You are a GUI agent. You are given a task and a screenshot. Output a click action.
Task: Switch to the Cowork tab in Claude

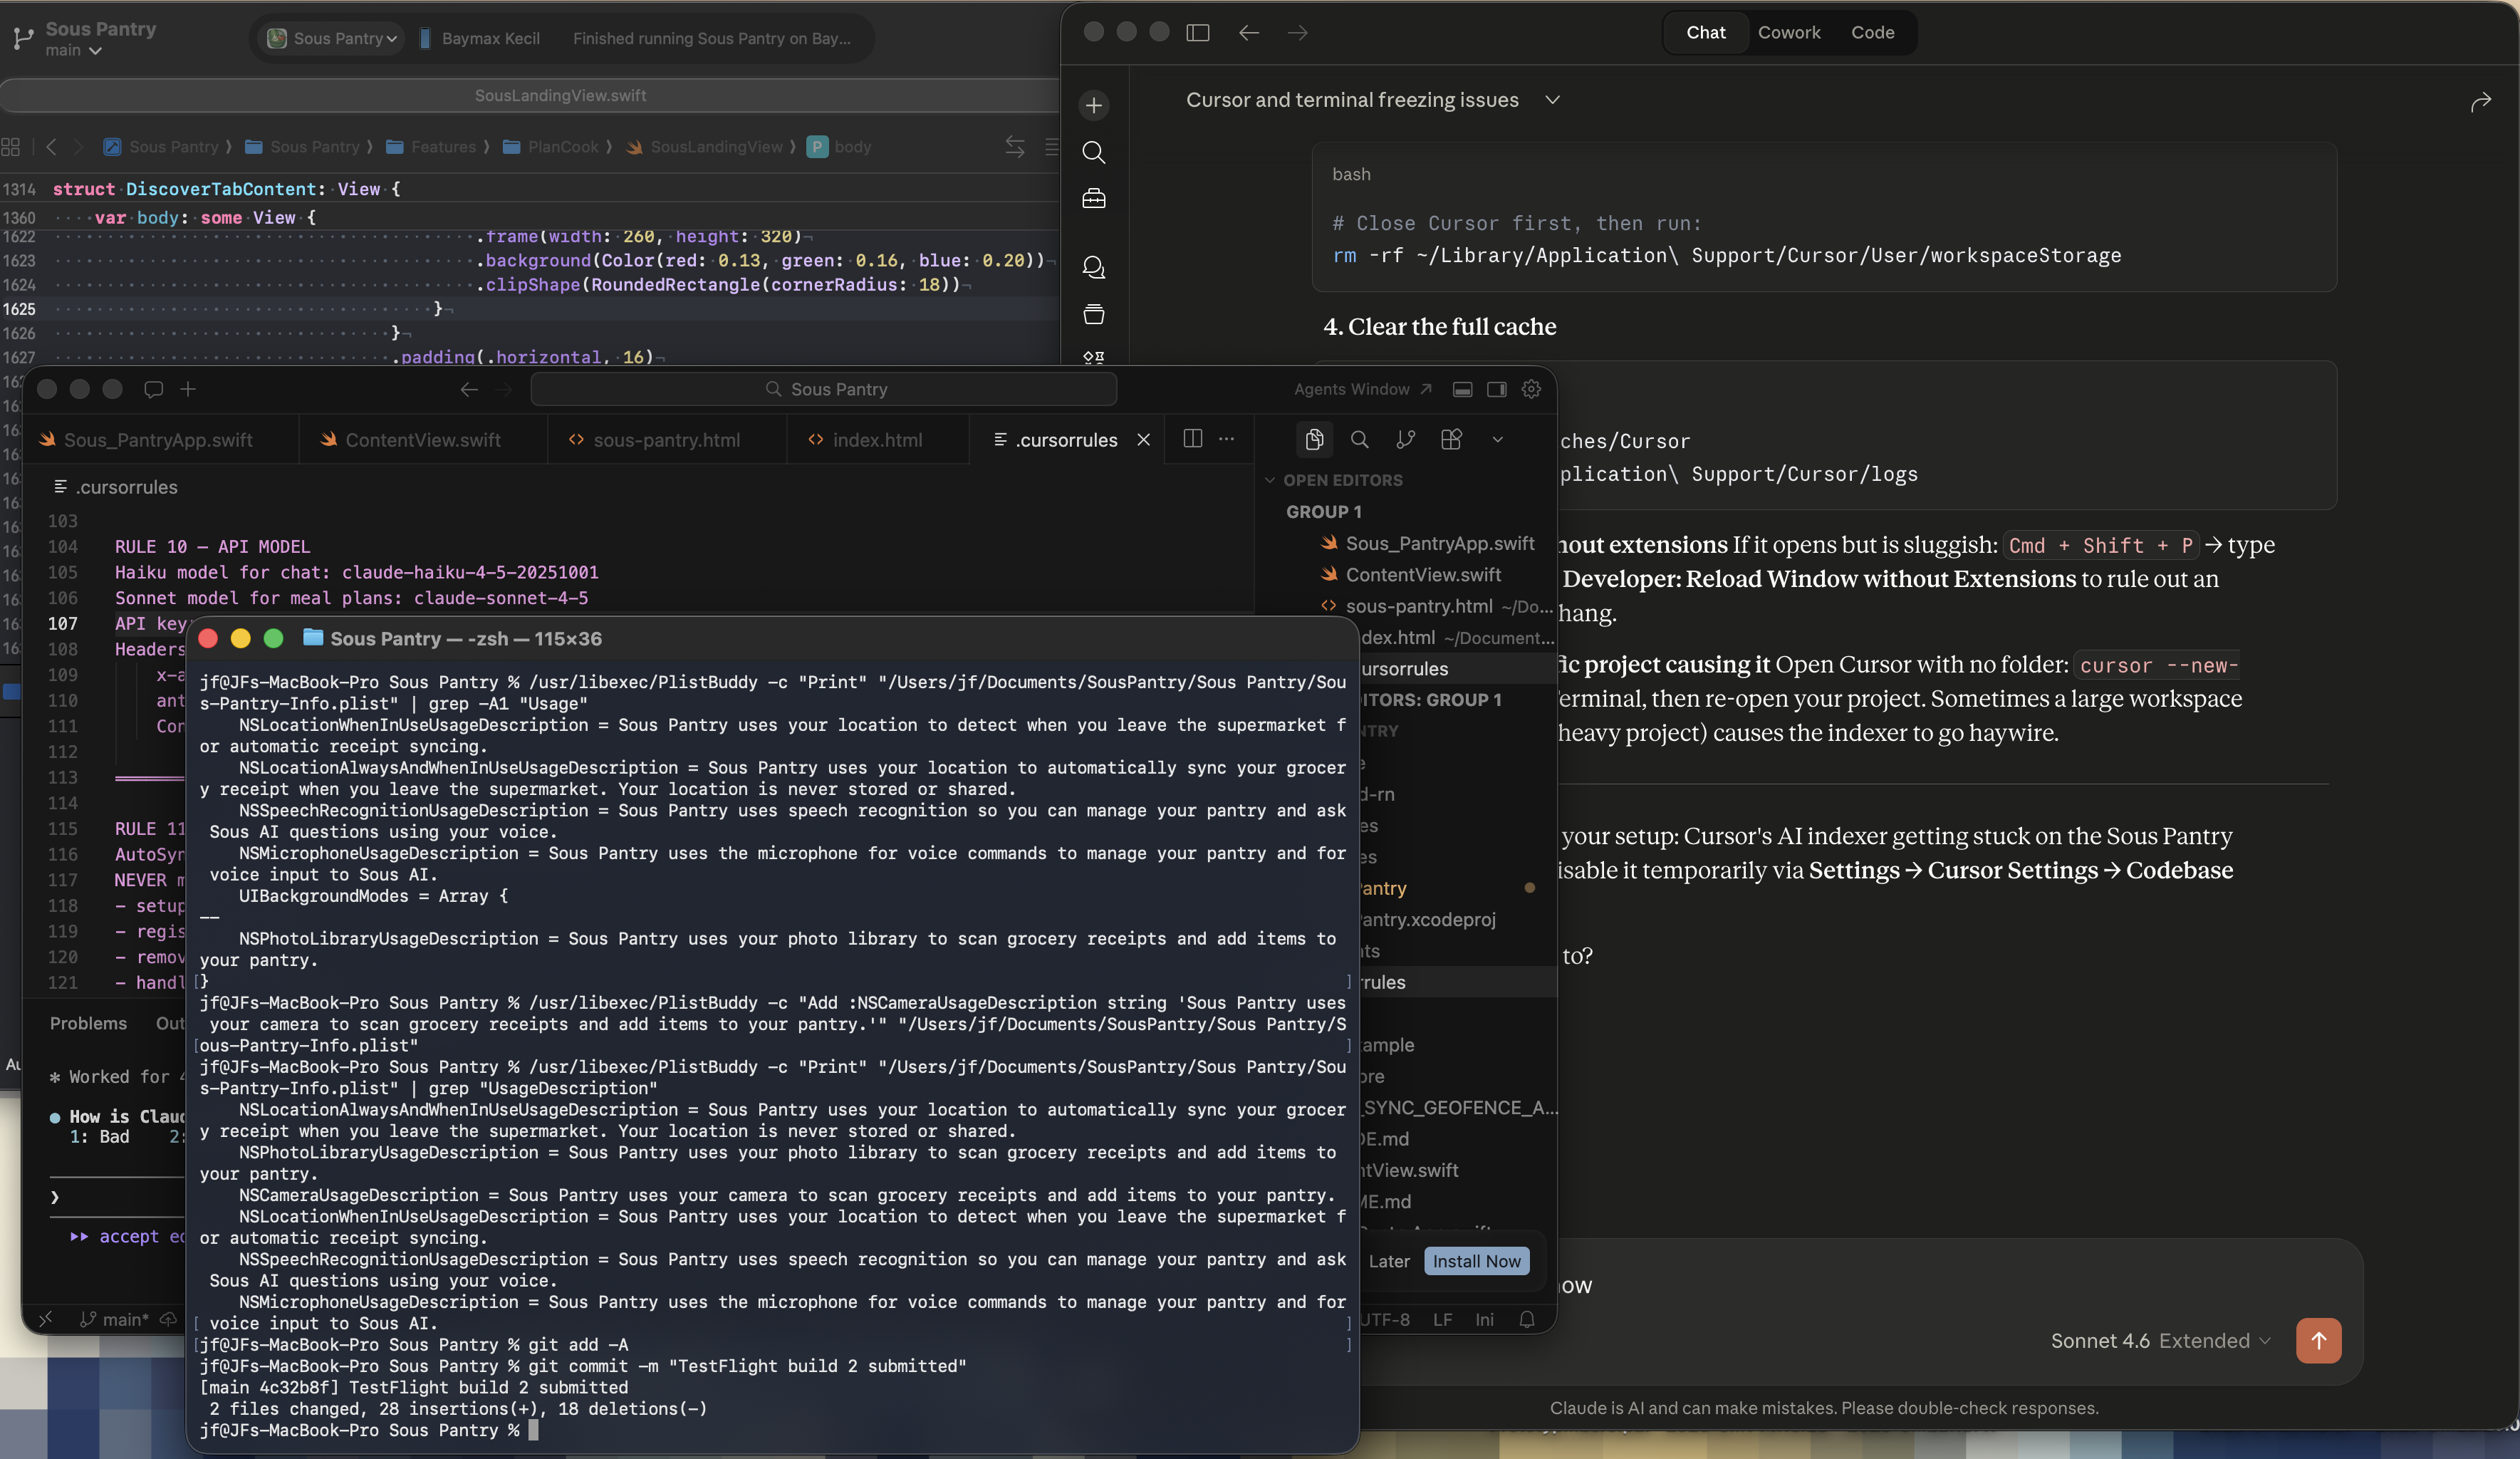pyautogui.click(x=1789, y=33)
